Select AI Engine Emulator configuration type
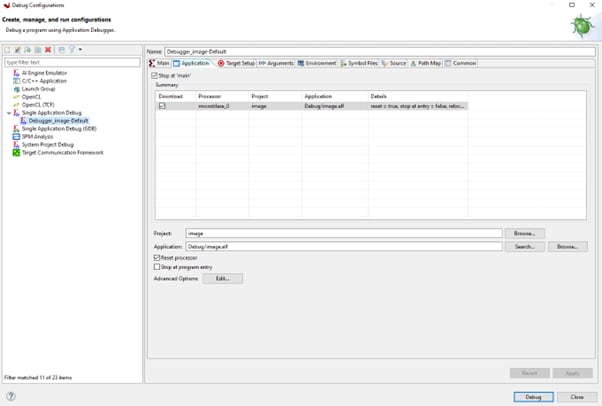The width and height of the screenshot is (602, 406). click(x=44, y=73)
